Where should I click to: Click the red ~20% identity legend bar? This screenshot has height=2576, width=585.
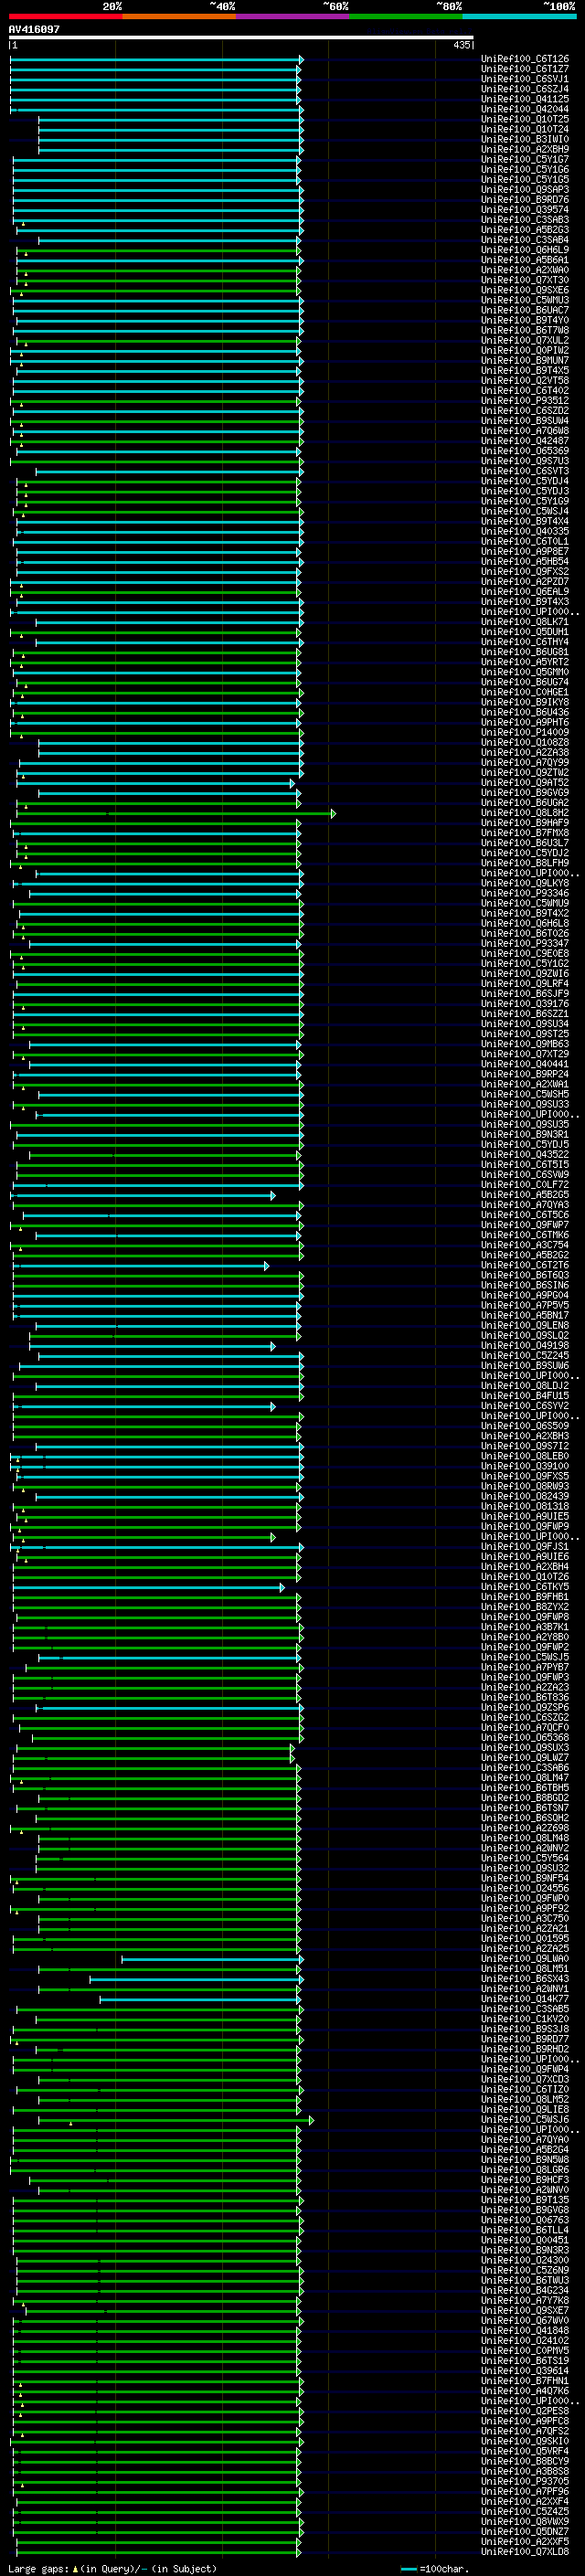65,16
